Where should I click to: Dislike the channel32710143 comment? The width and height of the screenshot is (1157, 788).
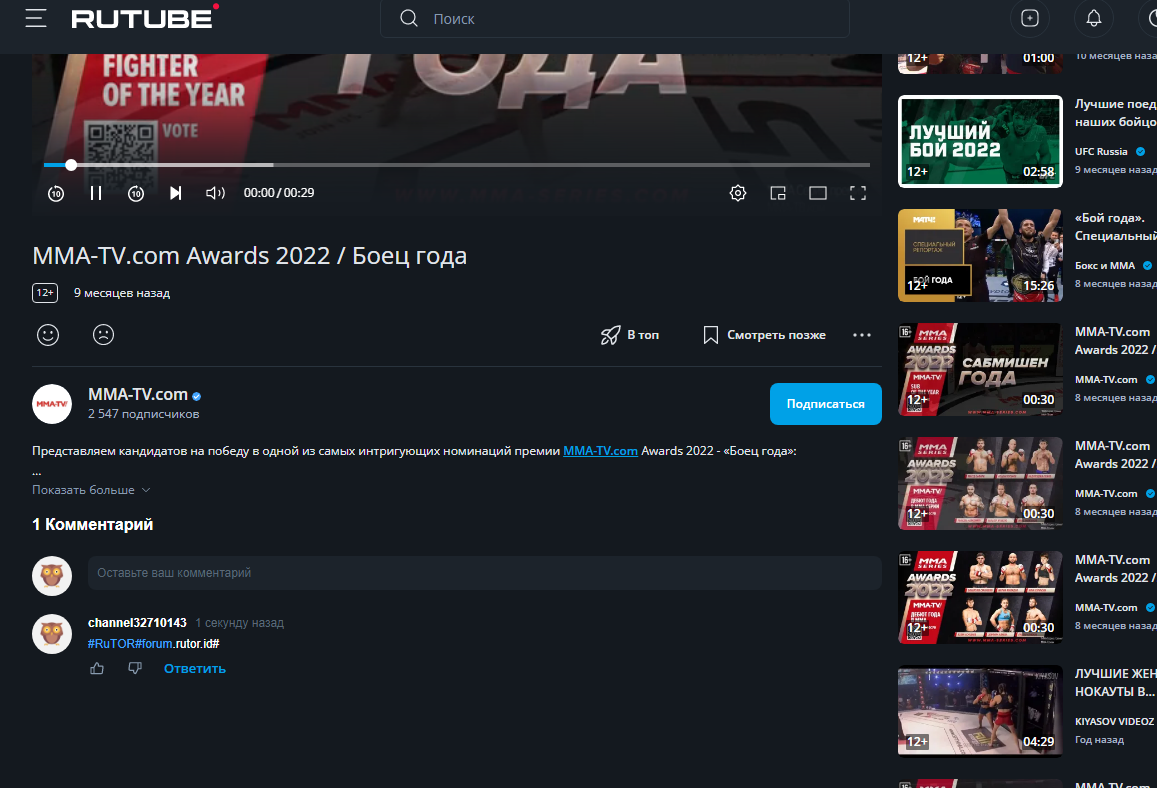pyautogui.click(x=134, y=668)
